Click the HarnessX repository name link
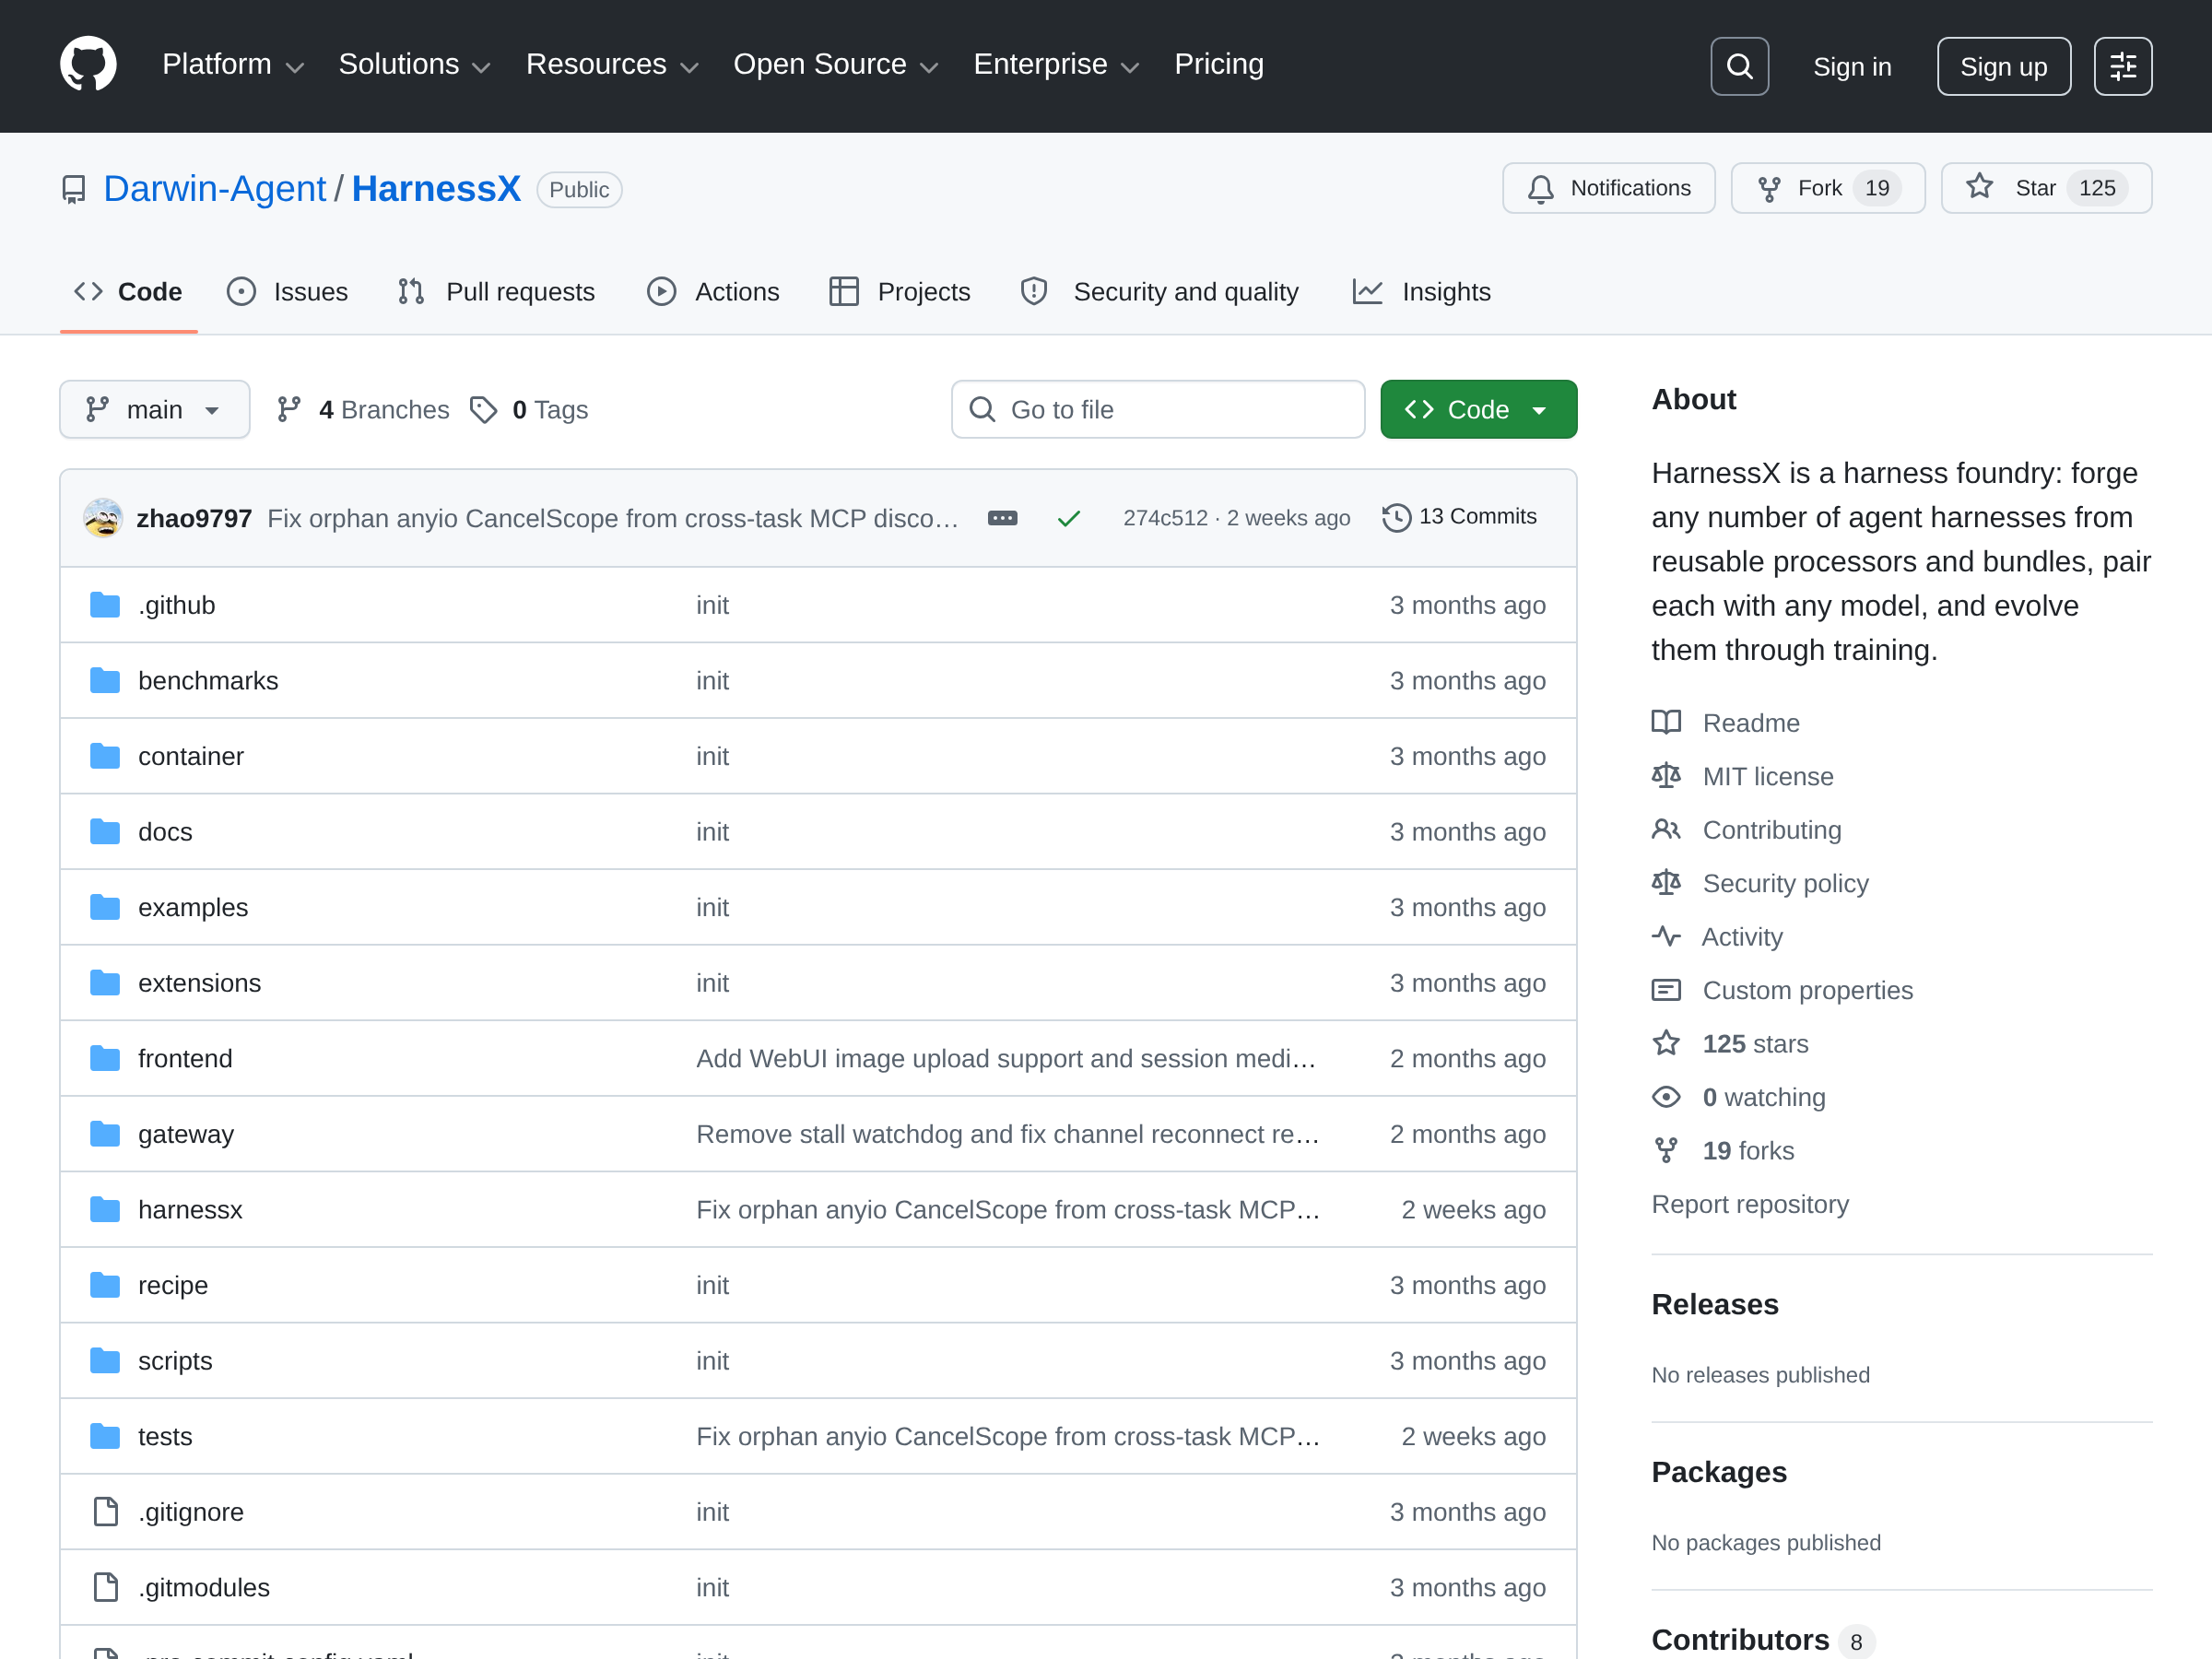This screenshot has width=2212, height=1659. [436, 188]
